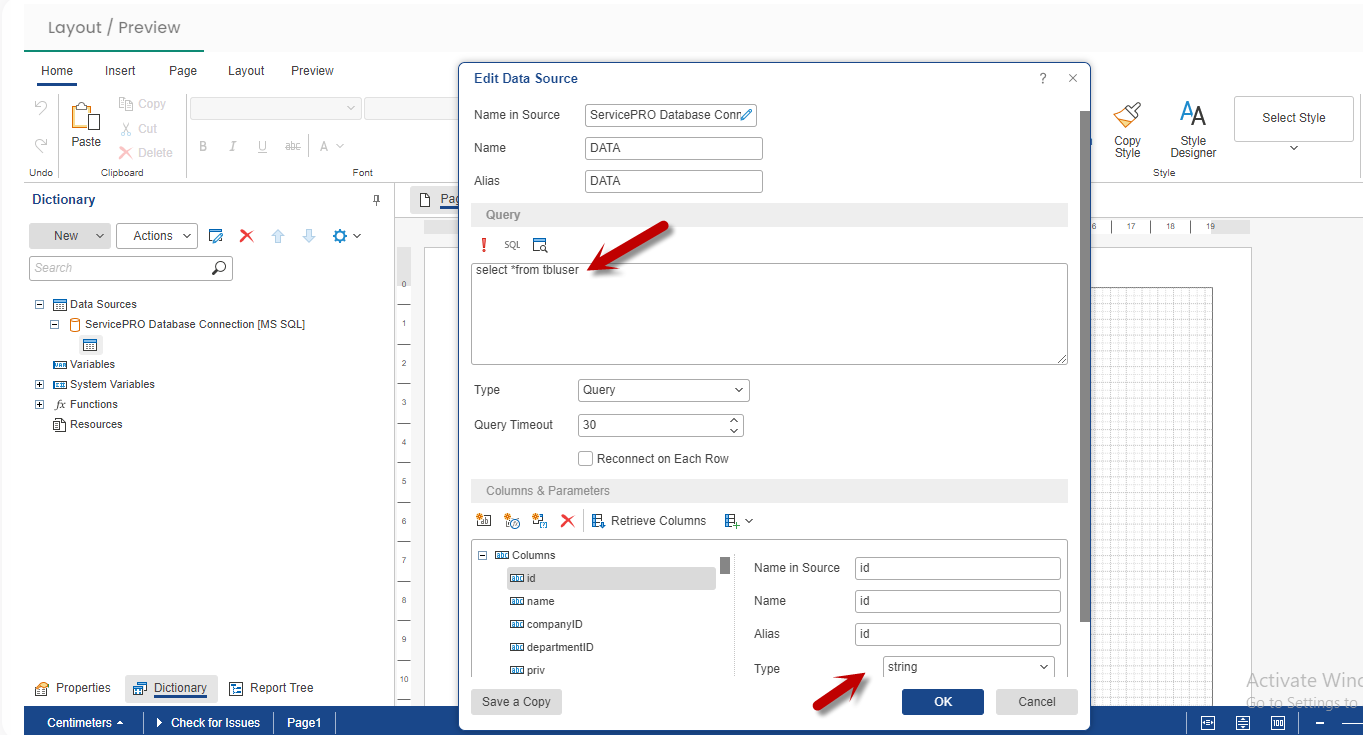This screenshot has height=735, width=1363.
Task: Open the View Data icon in Query toolbar
Action: click(x=540, y=245)
